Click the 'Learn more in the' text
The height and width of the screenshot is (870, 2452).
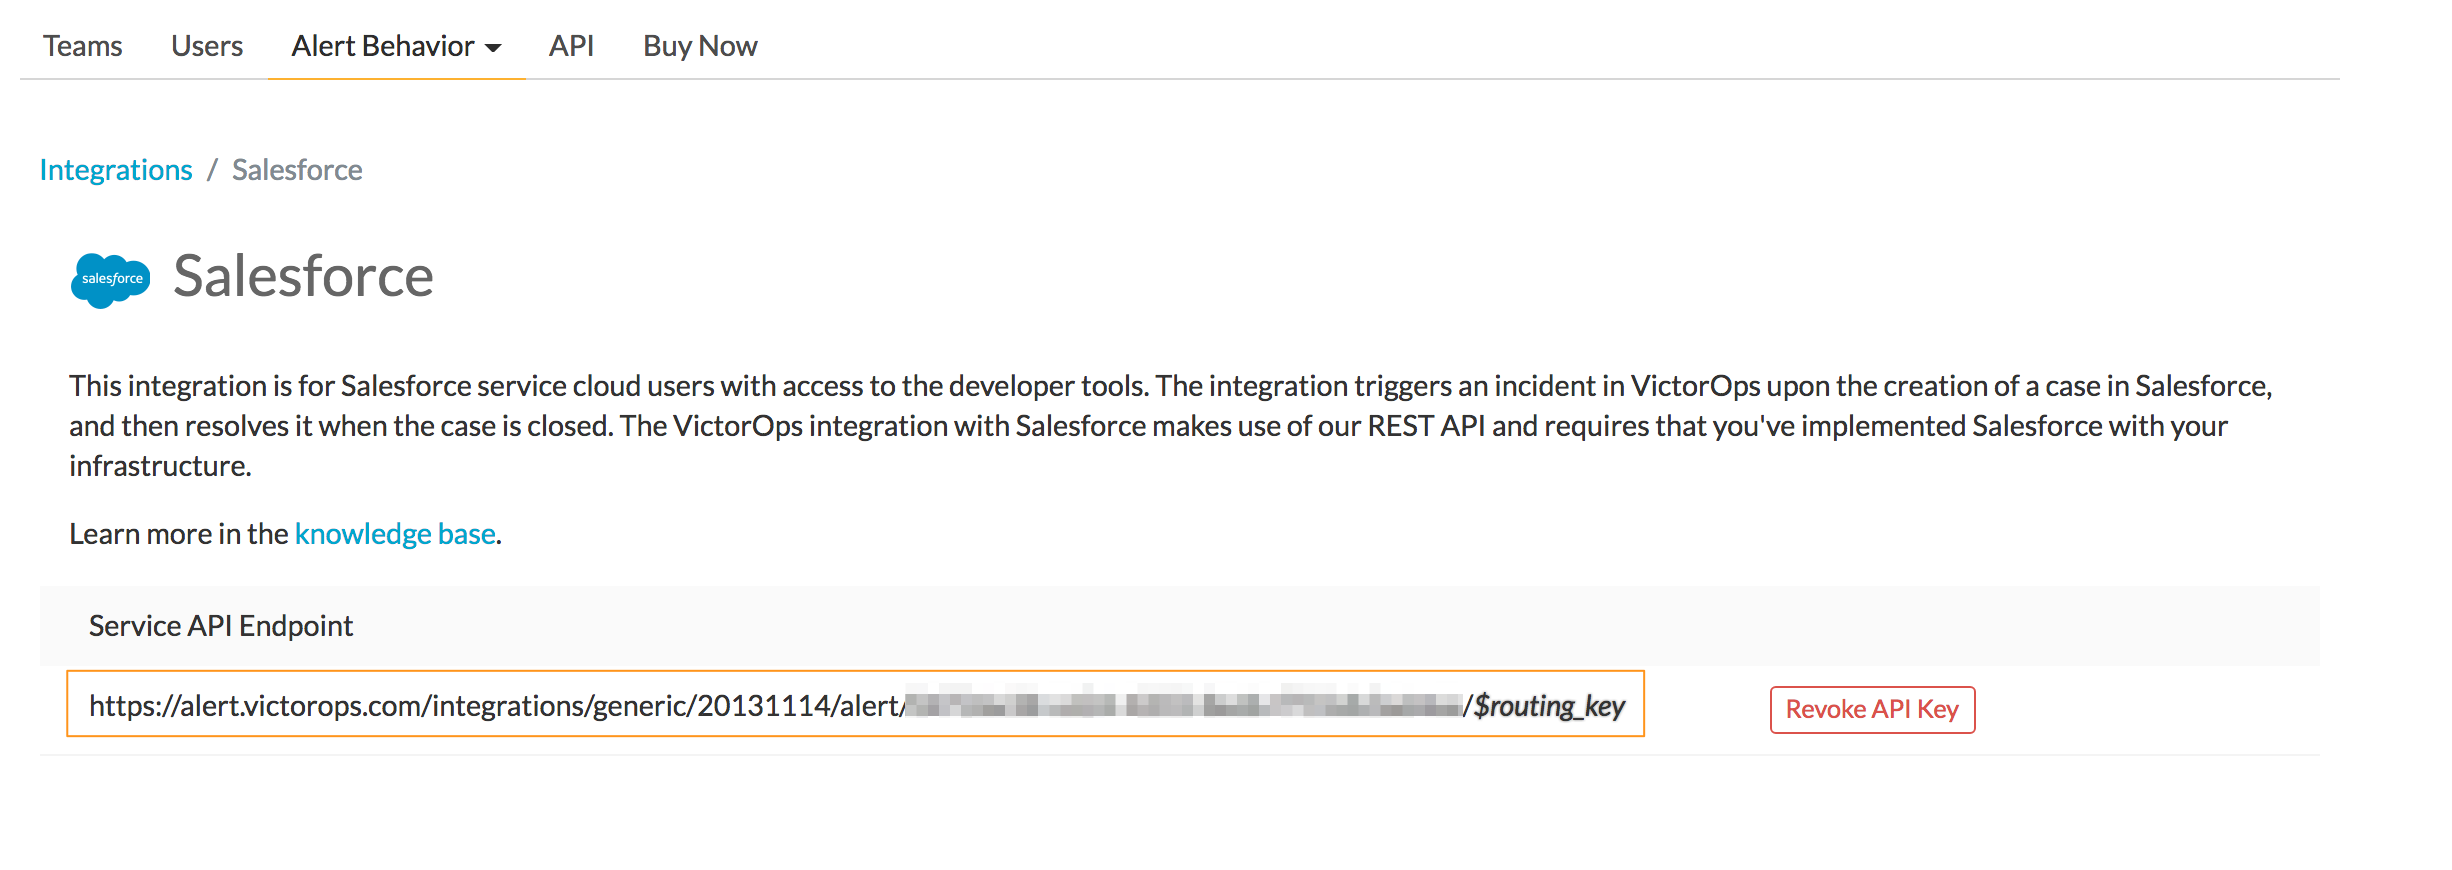[x=178, y=534]
